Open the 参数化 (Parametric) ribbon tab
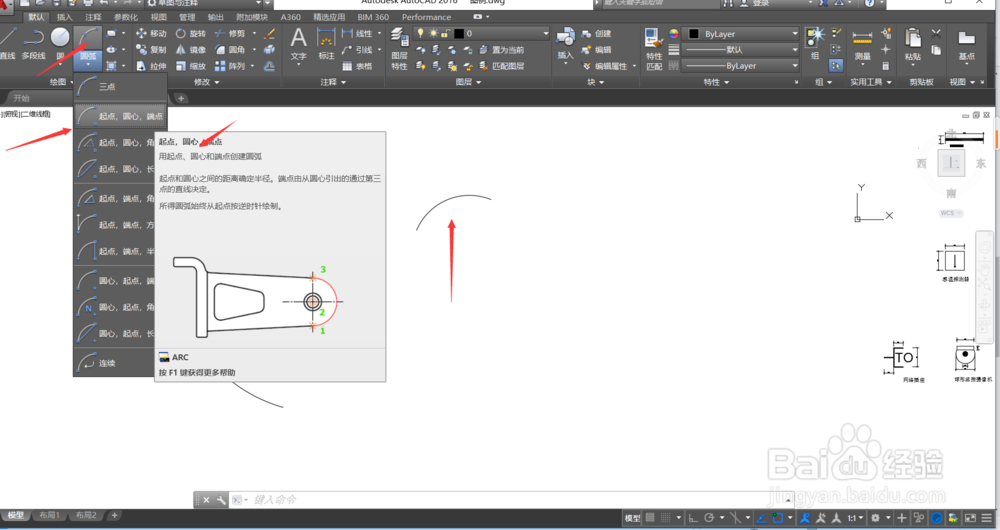1000x530 pixels. (x=125, y=17)
